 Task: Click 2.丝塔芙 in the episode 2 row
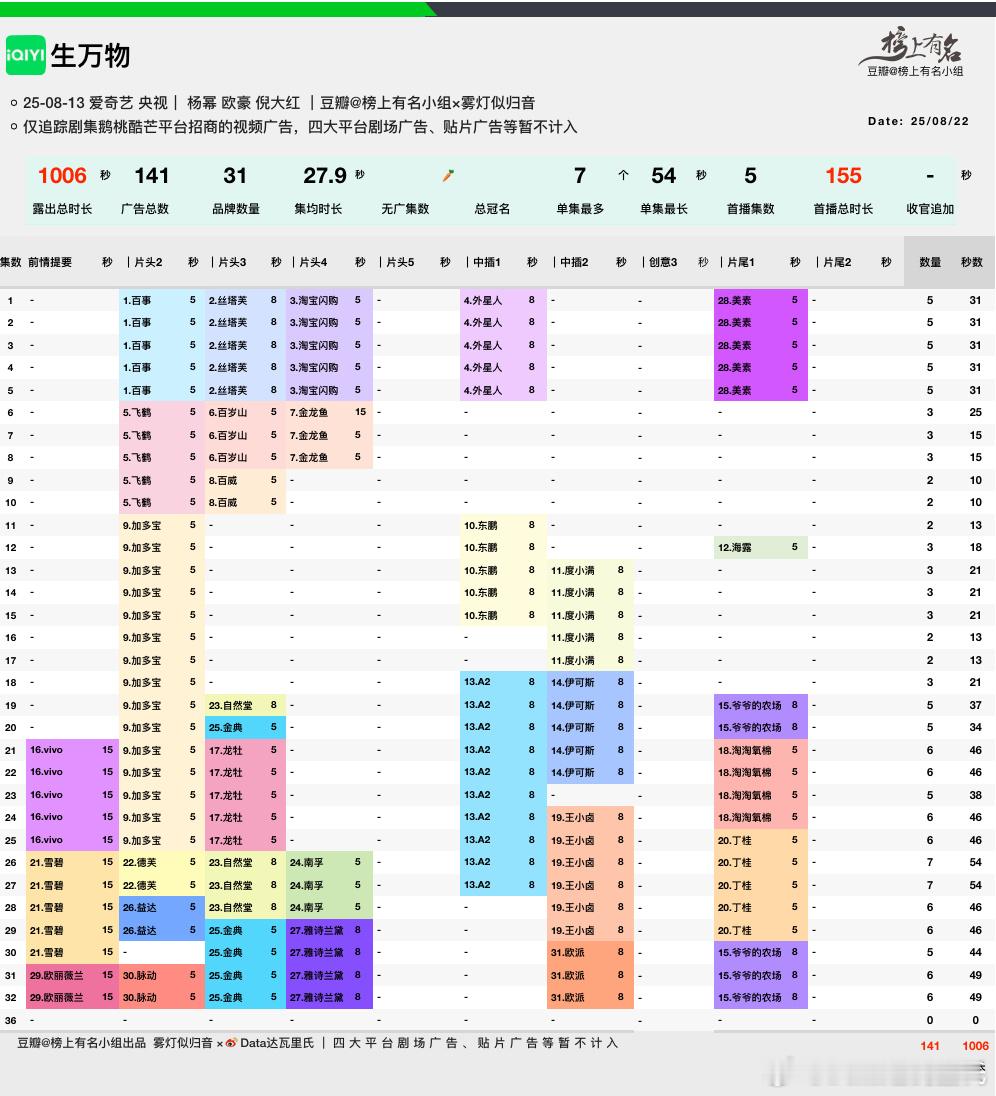click(x=228, y=322)
